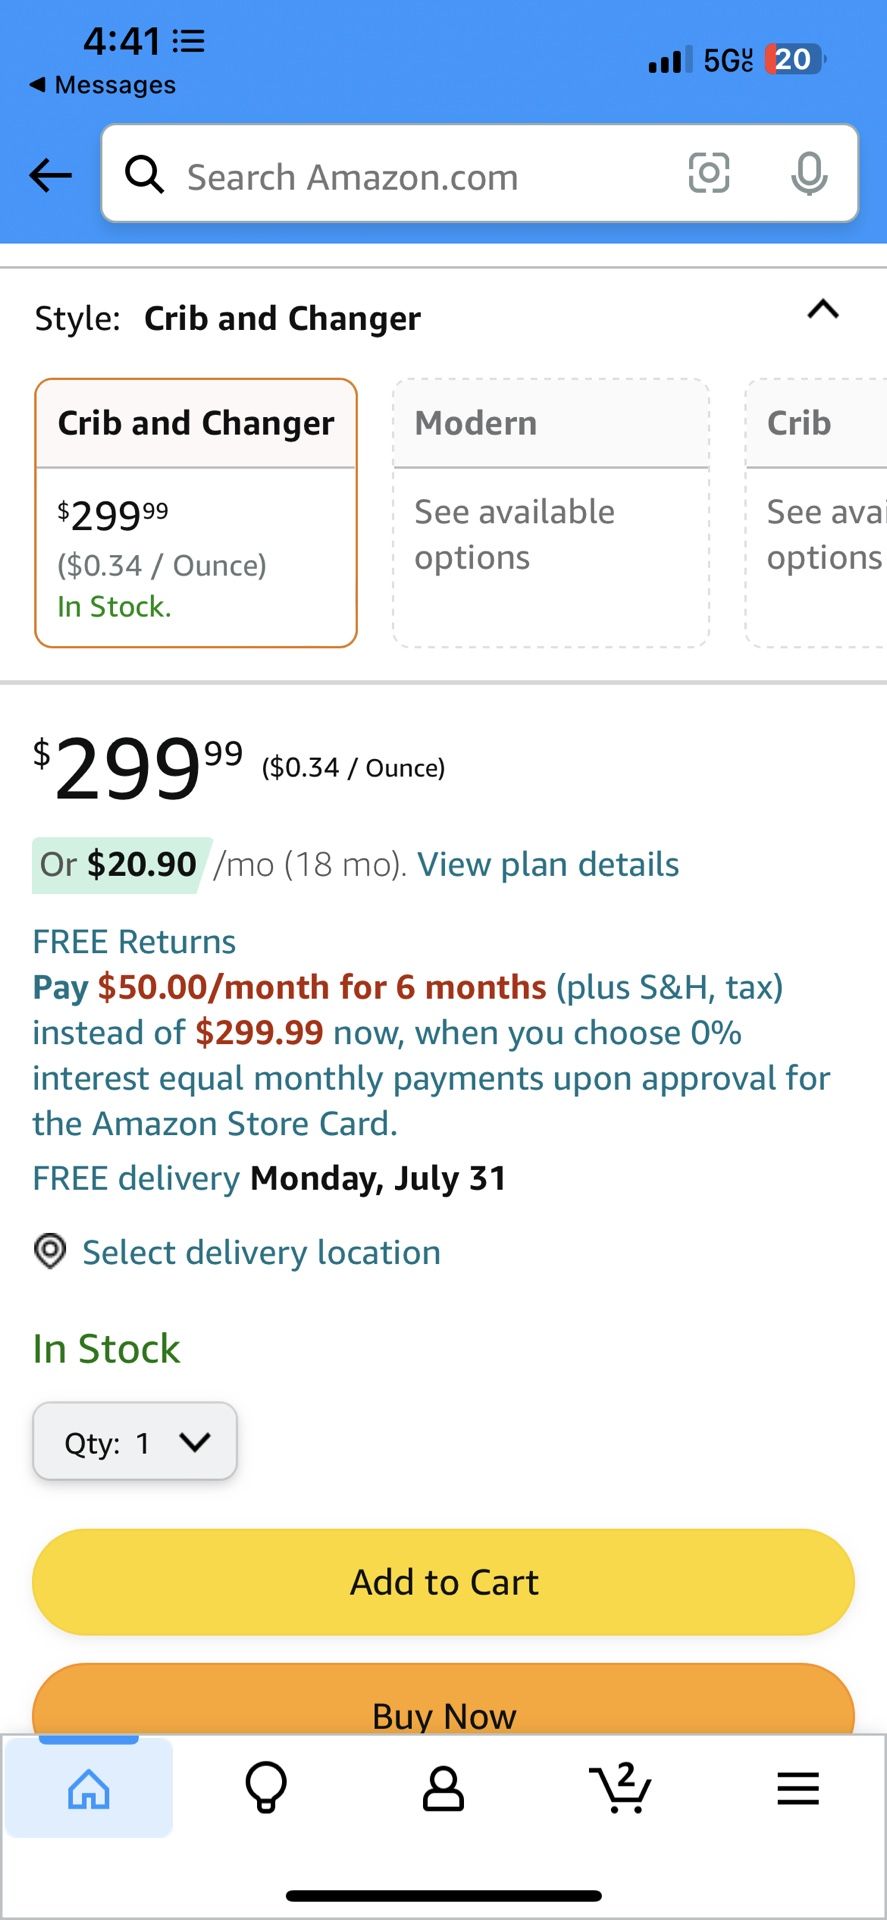Tap the delivery location pin icon
This screenshot has width=887, height=1920.
click(50, 1251)
